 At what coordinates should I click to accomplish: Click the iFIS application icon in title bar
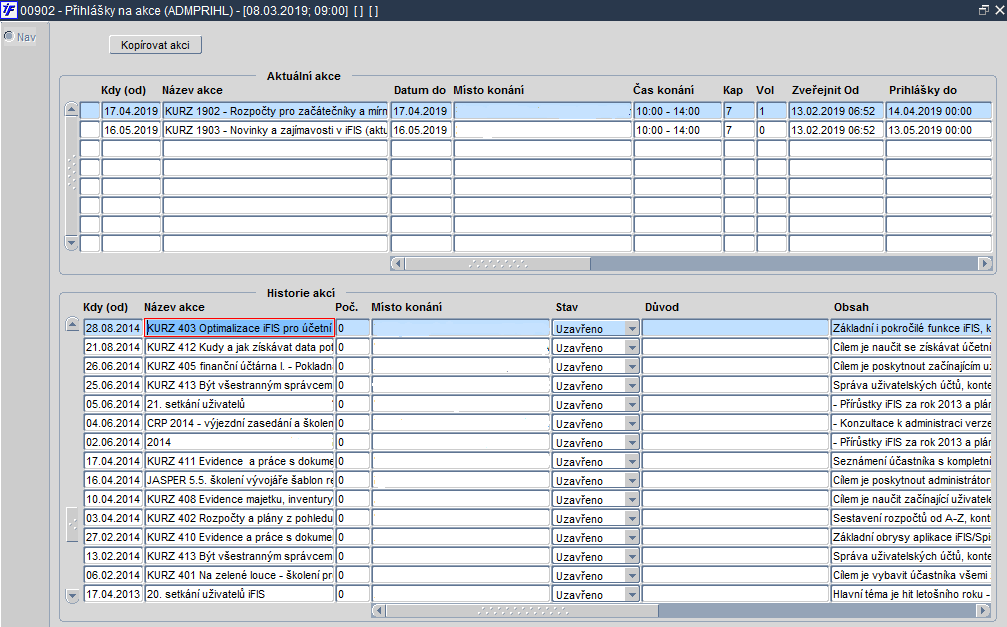point(9,10)
